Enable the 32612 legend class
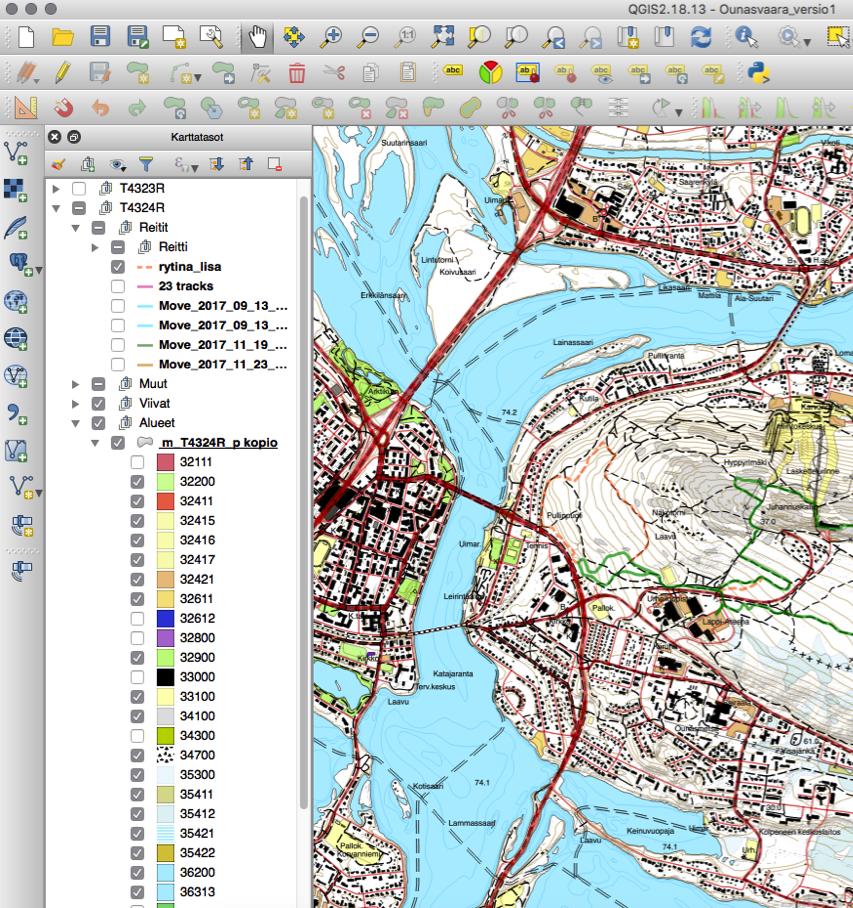 coord(137,618)
